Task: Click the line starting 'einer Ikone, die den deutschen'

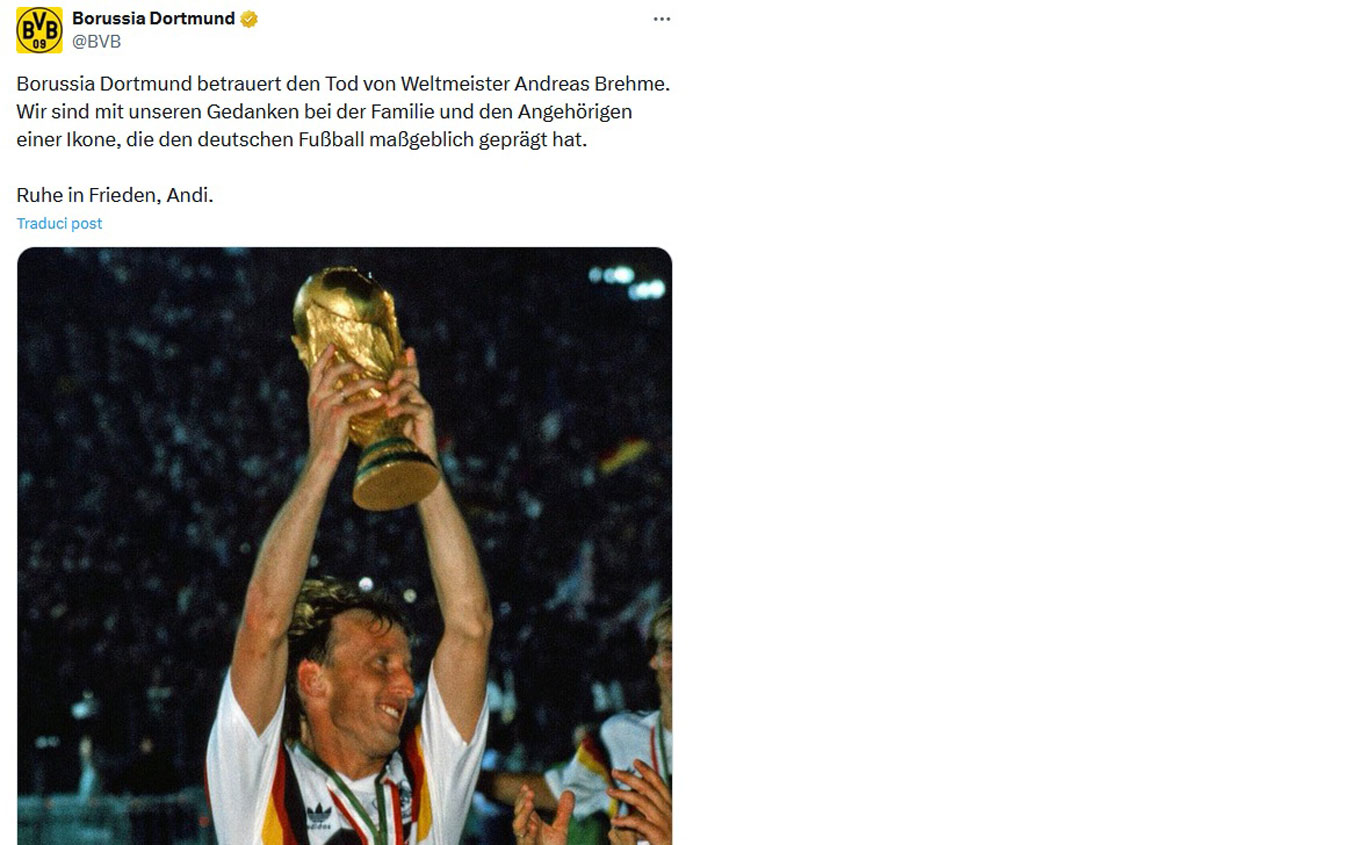Action: point(302,140)
